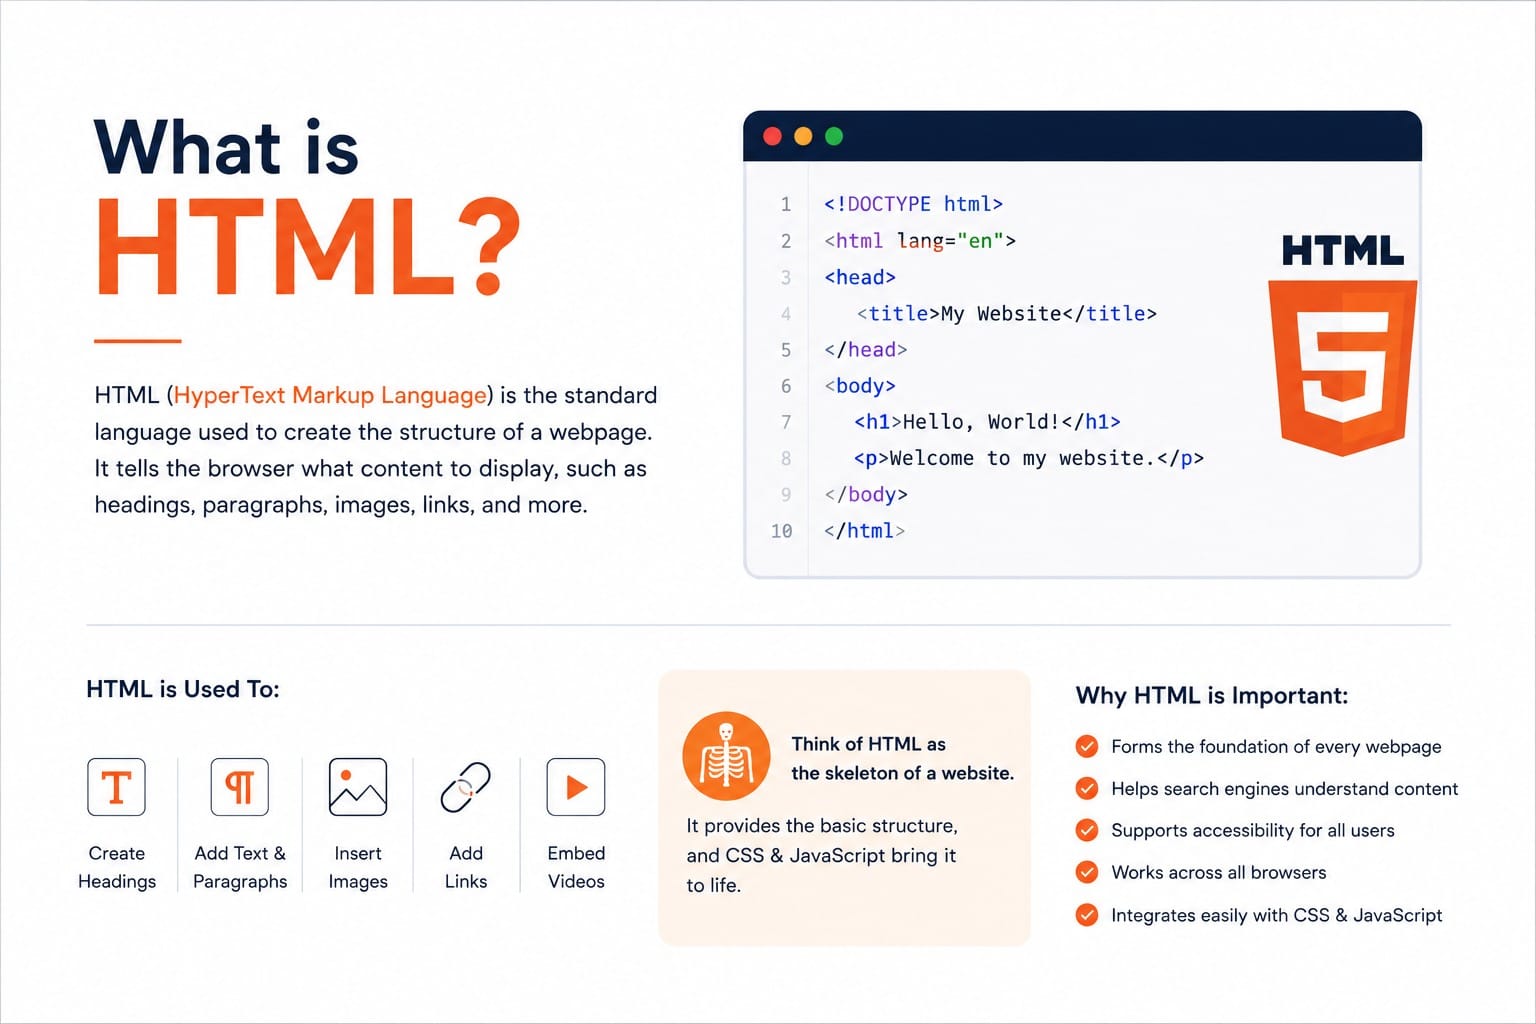The width and height of the screenshot is (1536, 1024).
Task: Click the large orange "HTML?" title
Action: point(308,247)
